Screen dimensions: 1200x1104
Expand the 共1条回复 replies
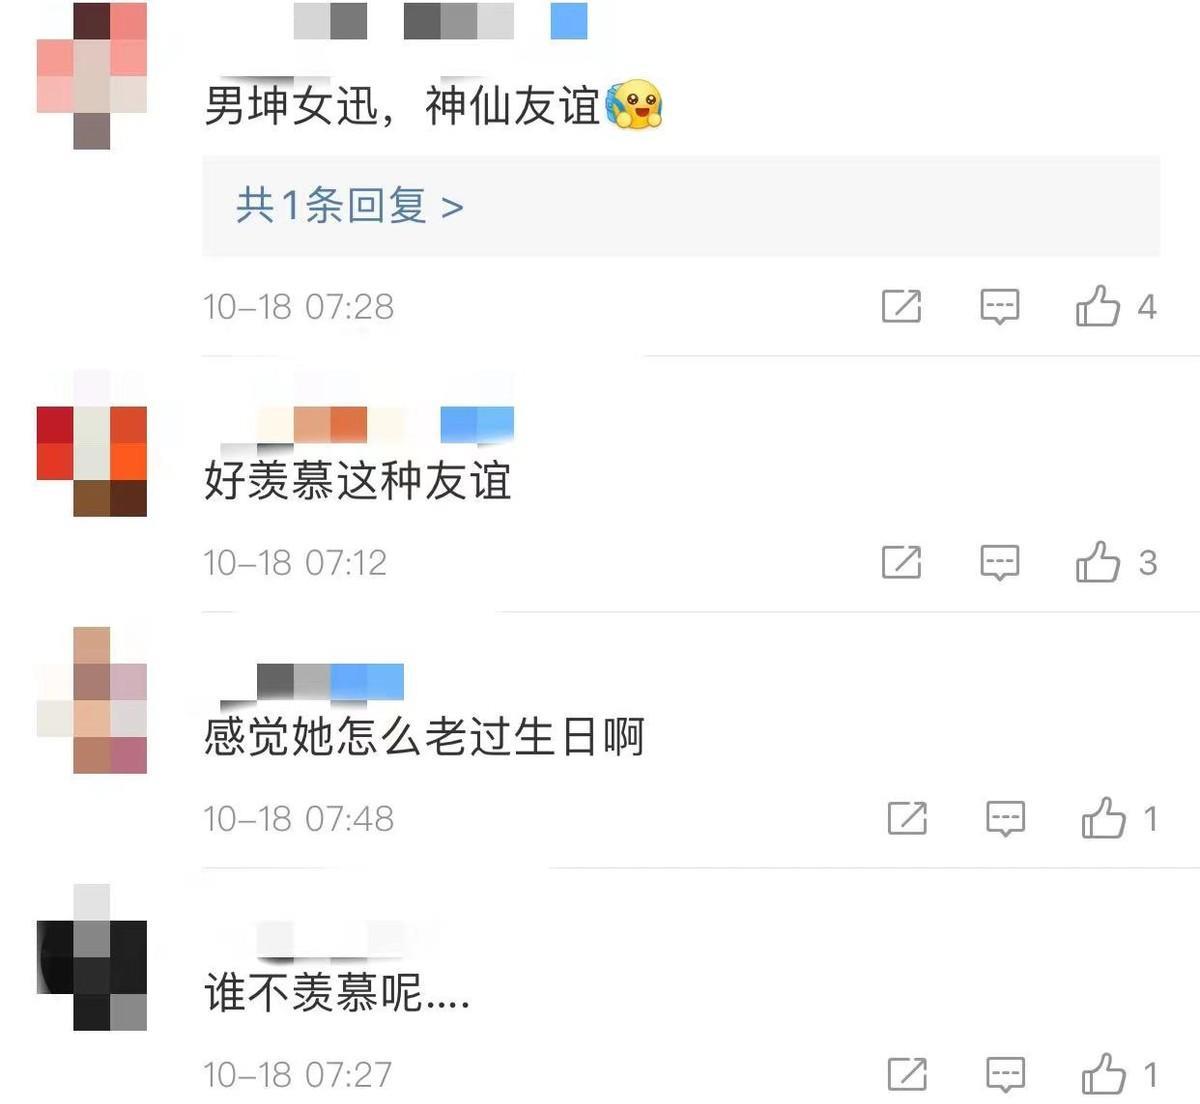(x=349, y=206)
